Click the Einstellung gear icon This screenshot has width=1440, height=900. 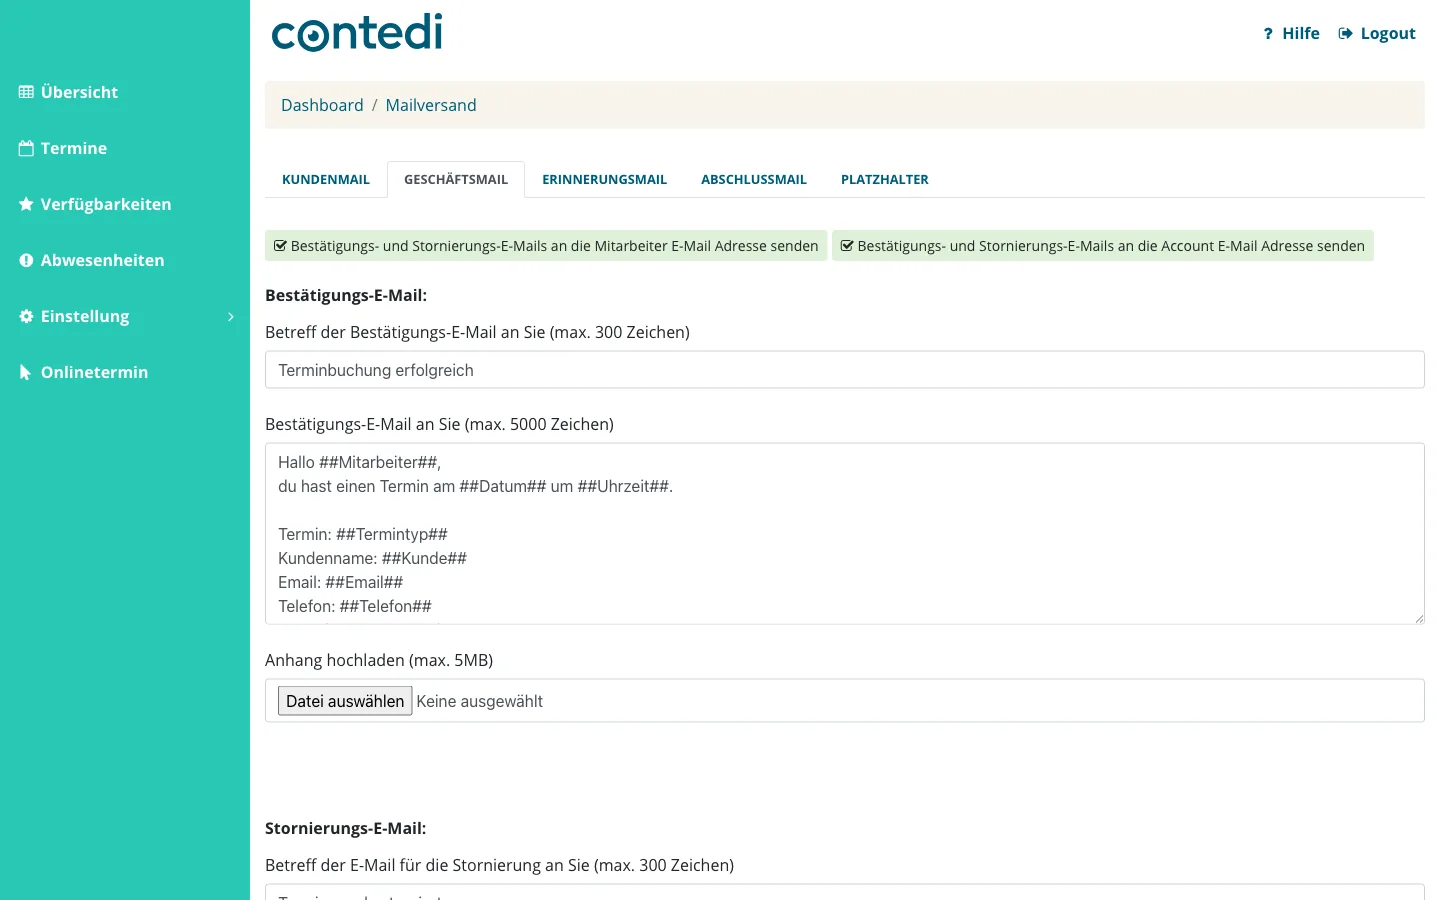tap(26, 316)
